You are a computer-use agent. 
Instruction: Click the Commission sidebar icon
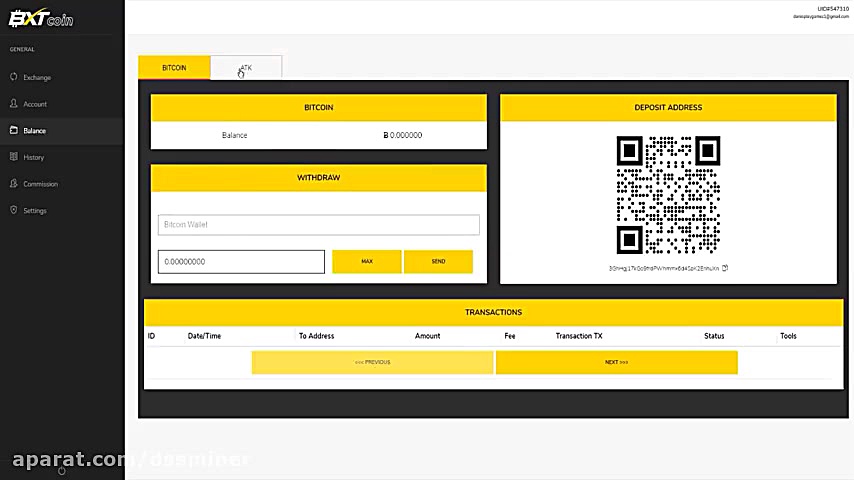point(14,184)
